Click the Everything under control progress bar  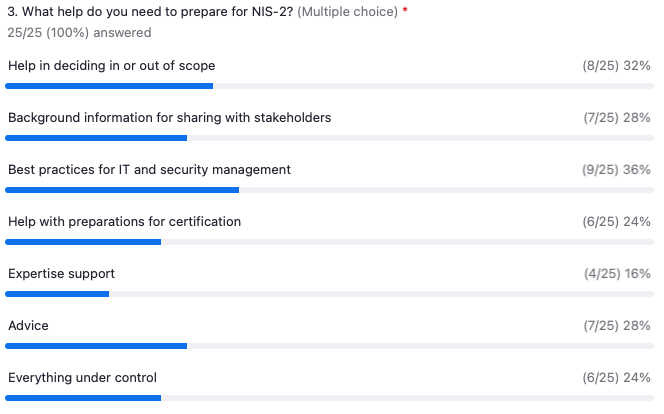329,398
